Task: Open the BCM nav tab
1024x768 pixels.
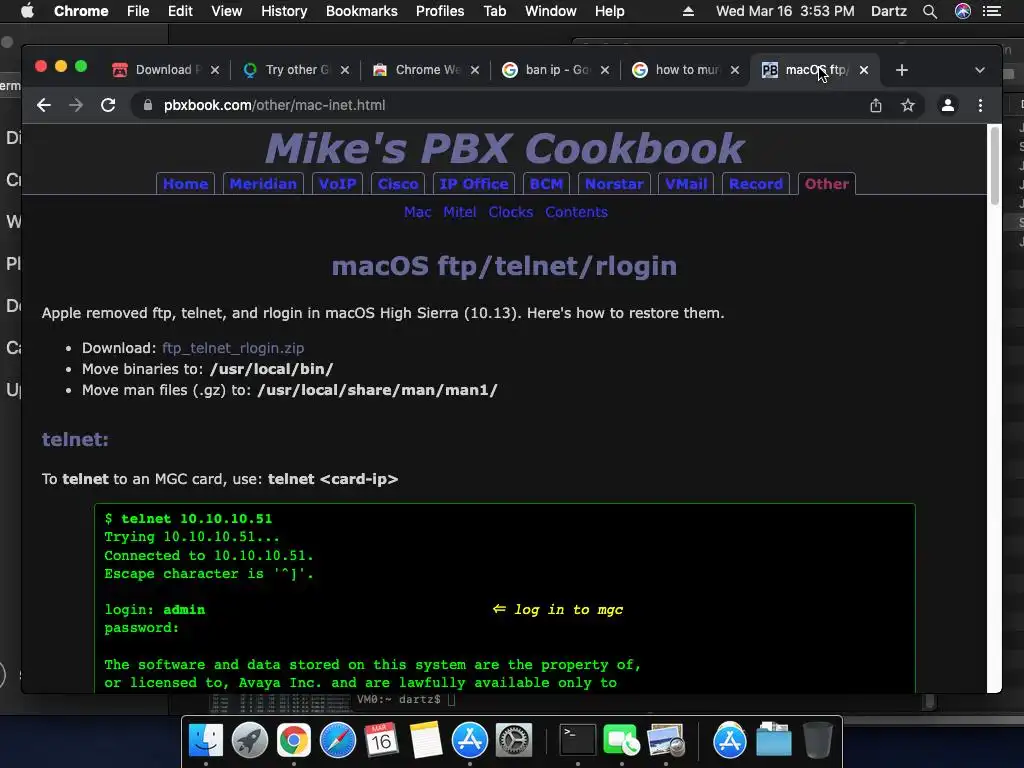Action: 547,184
